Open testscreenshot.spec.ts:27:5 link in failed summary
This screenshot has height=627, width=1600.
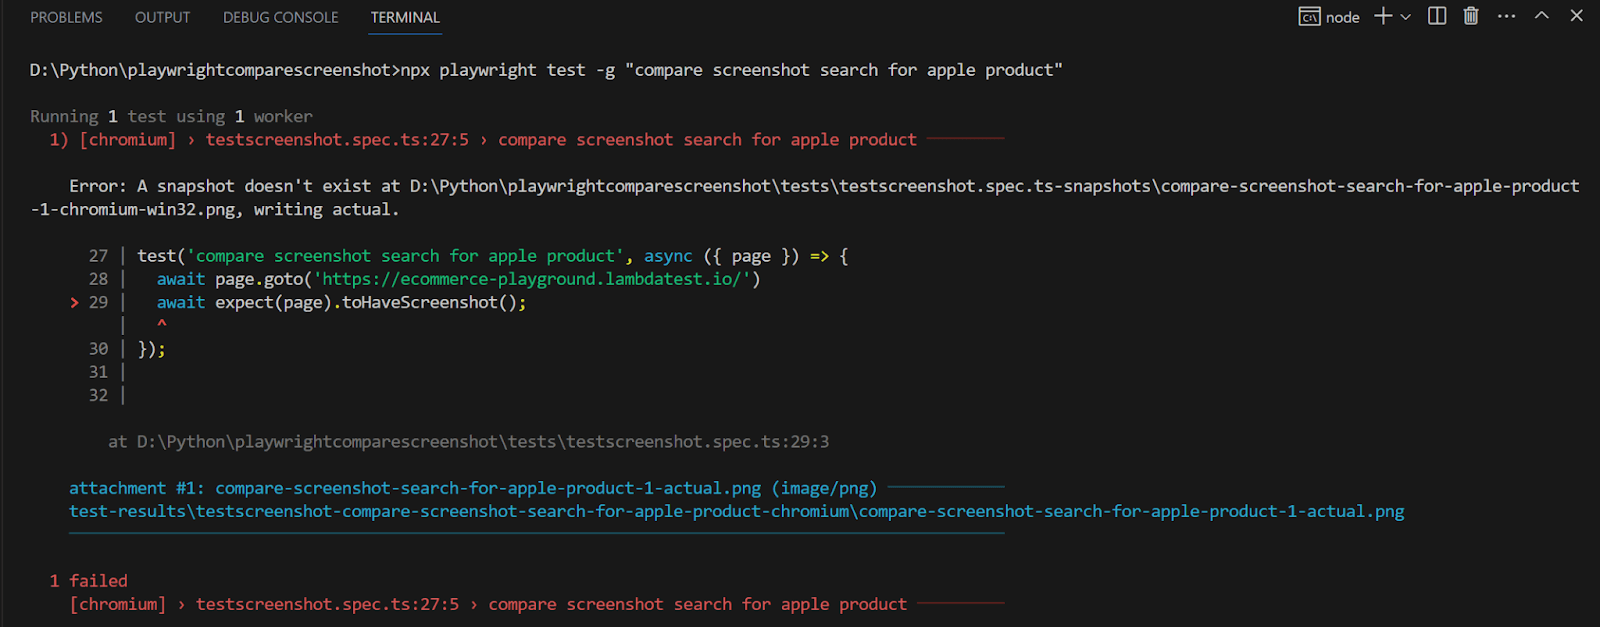[327, 604]
